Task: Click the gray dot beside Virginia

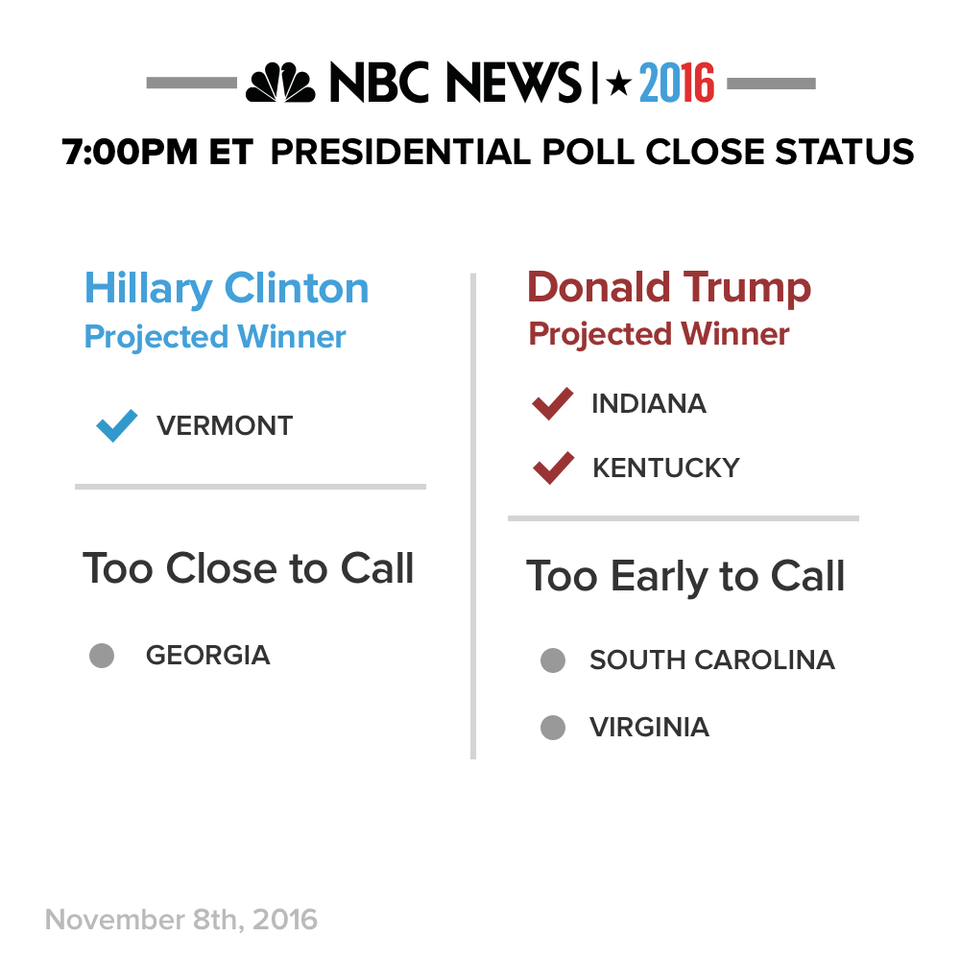Action: [553, 727]
